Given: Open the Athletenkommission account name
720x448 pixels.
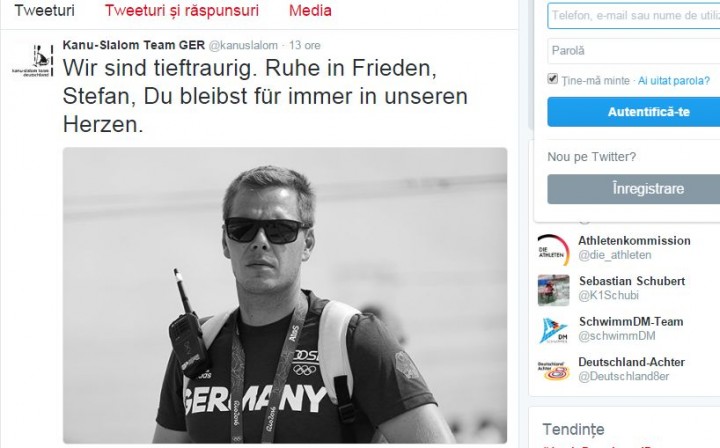Looking at the screenshot, I should tap(634, 241).
